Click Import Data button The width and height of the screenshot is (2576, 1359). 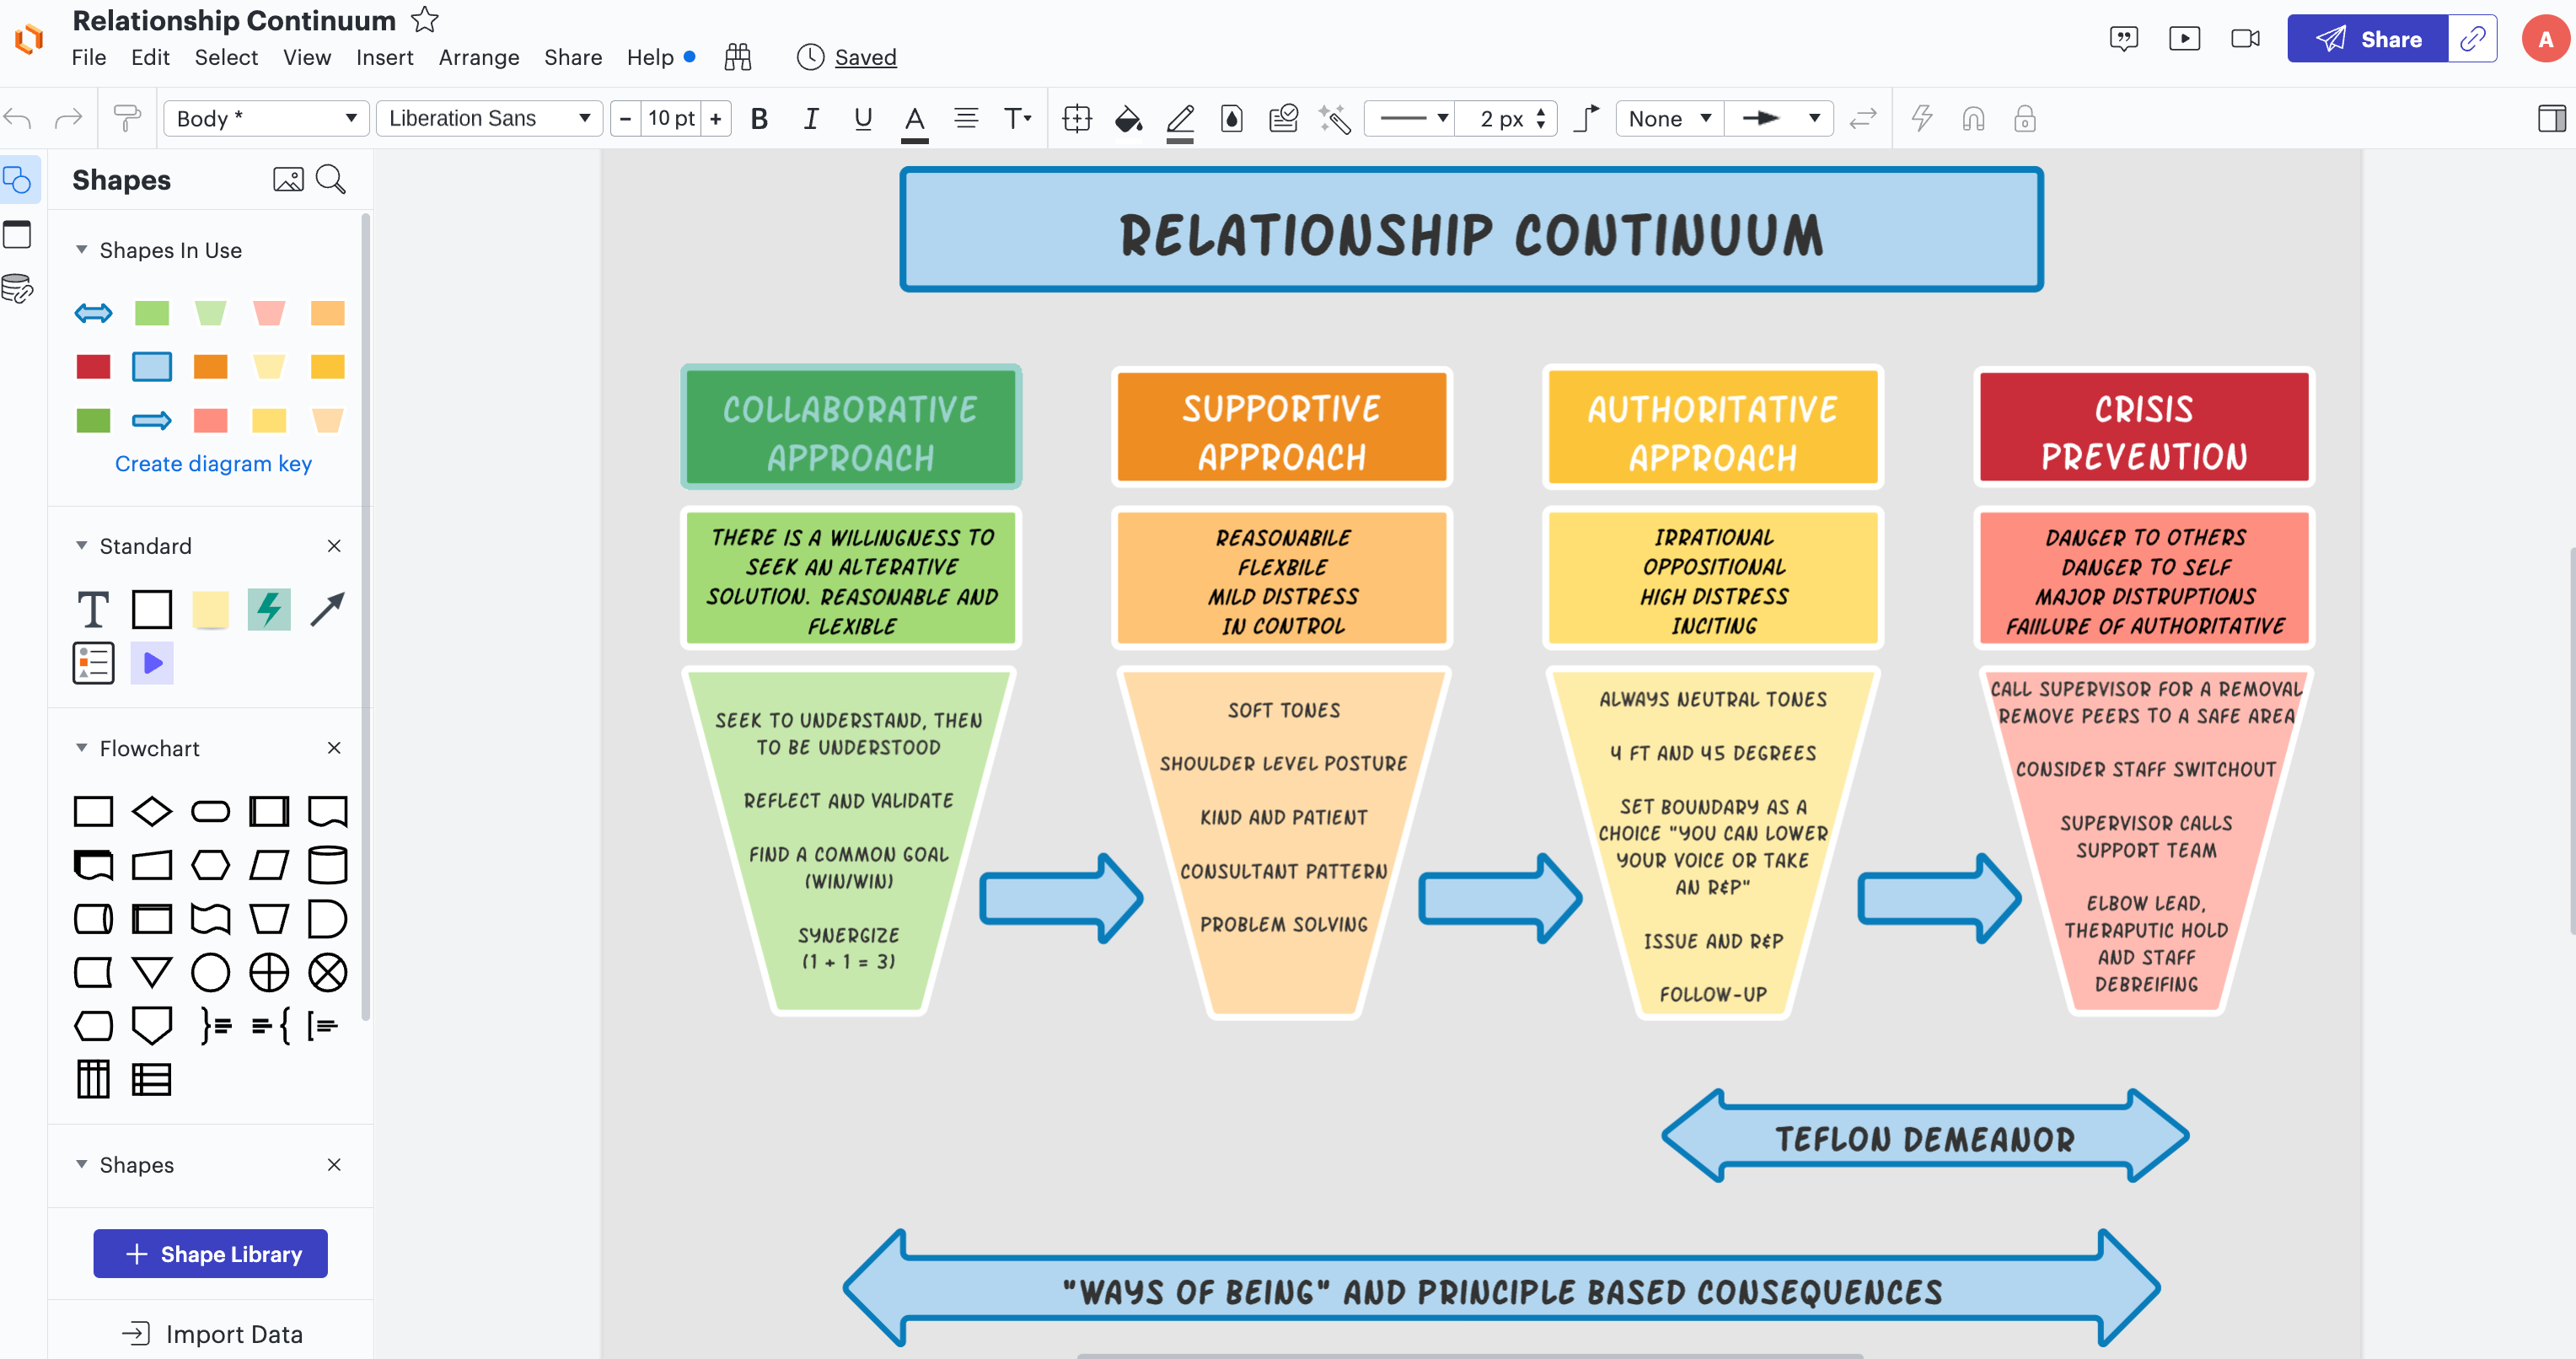(x=211, y=1334)
